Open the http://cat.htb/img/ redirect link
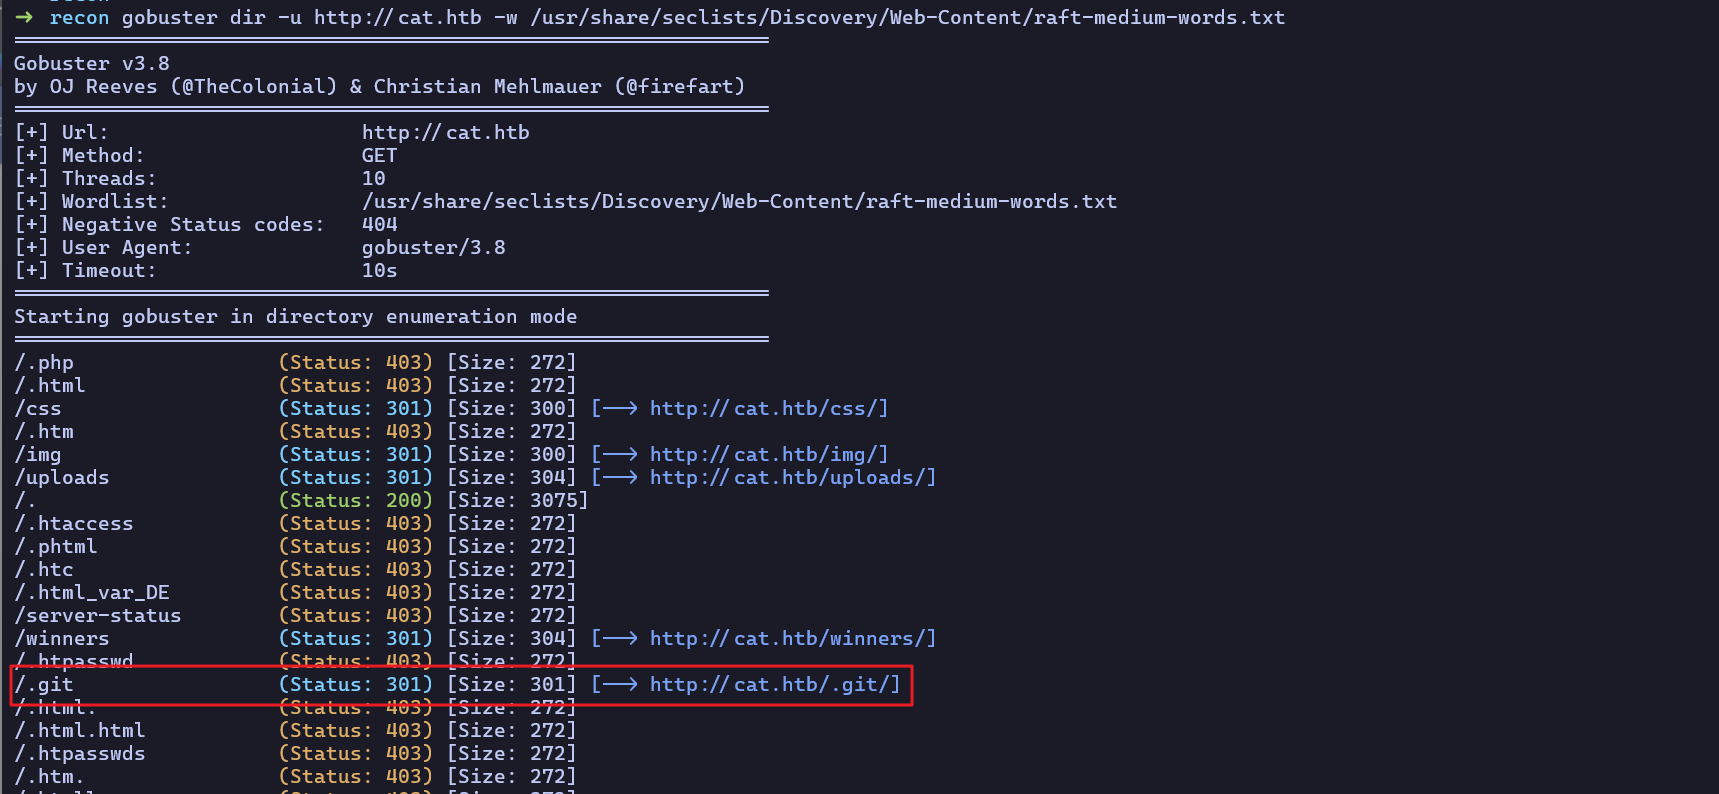The width and height of the screenshot is (1719, 794). [768, 454]
